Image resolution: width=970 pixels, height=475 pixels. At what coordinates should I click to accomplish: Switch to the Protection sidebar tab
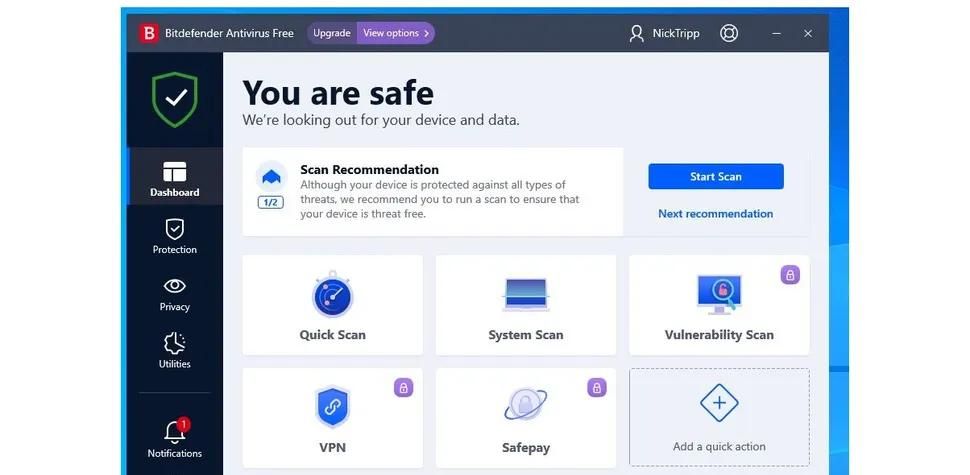tap(174, 236)
